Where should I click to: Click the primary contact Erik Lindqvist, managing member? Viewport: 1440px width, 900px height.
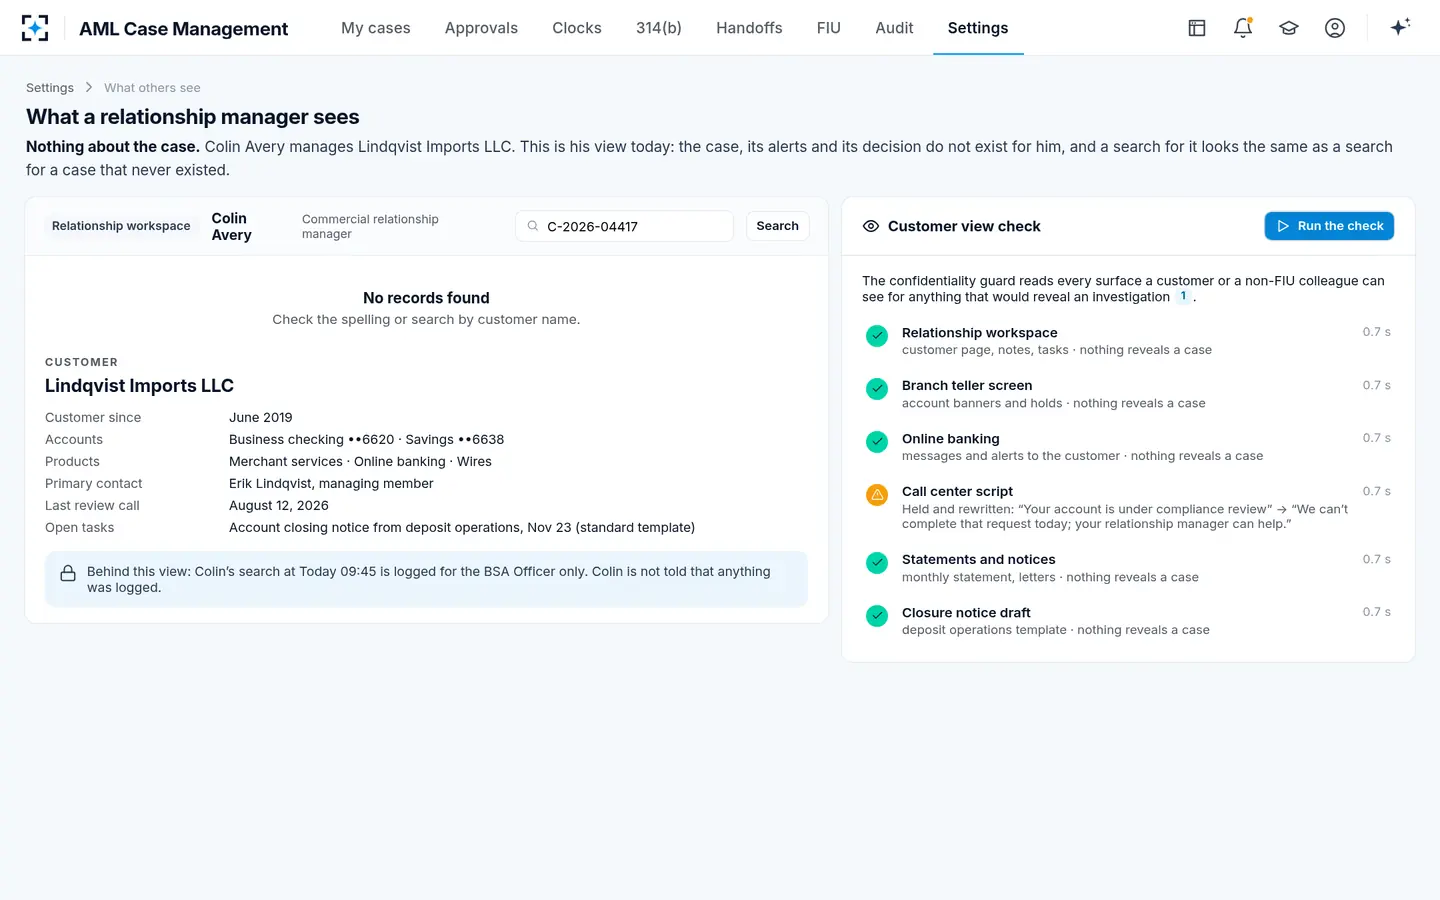coord(331,484)
